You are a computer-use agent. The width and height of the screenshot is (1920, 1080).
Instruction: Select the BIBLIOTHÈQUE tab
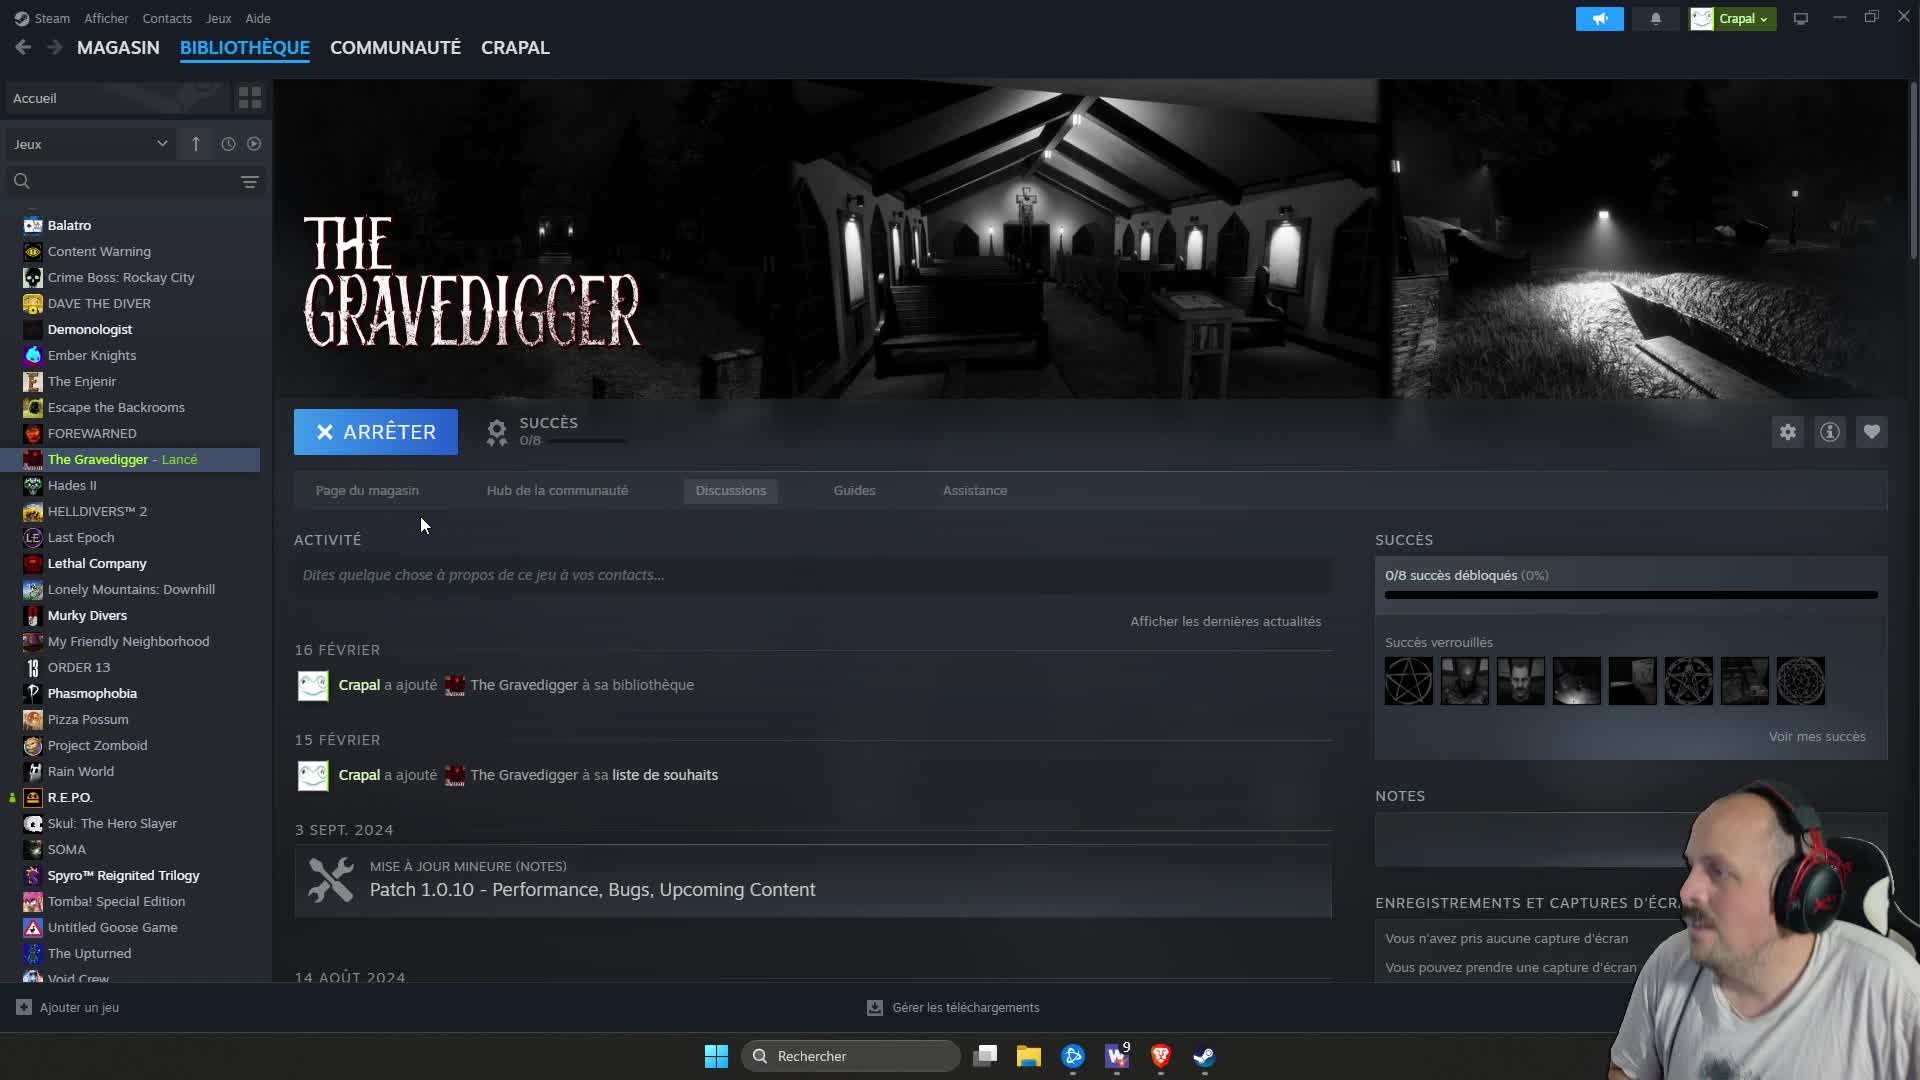tap(245, 47)
